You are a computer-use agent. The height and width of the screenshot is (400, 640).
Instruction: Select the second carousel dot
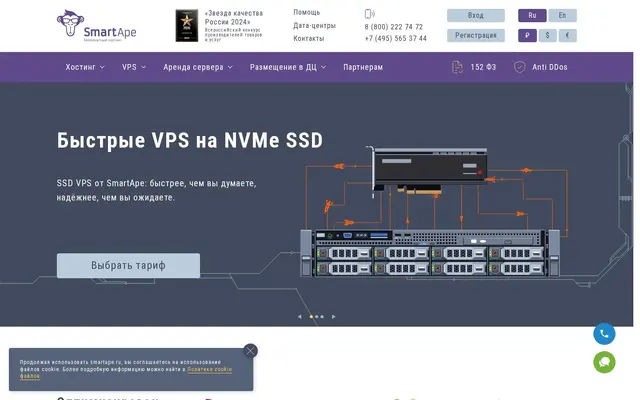click(x=317, y=317)
